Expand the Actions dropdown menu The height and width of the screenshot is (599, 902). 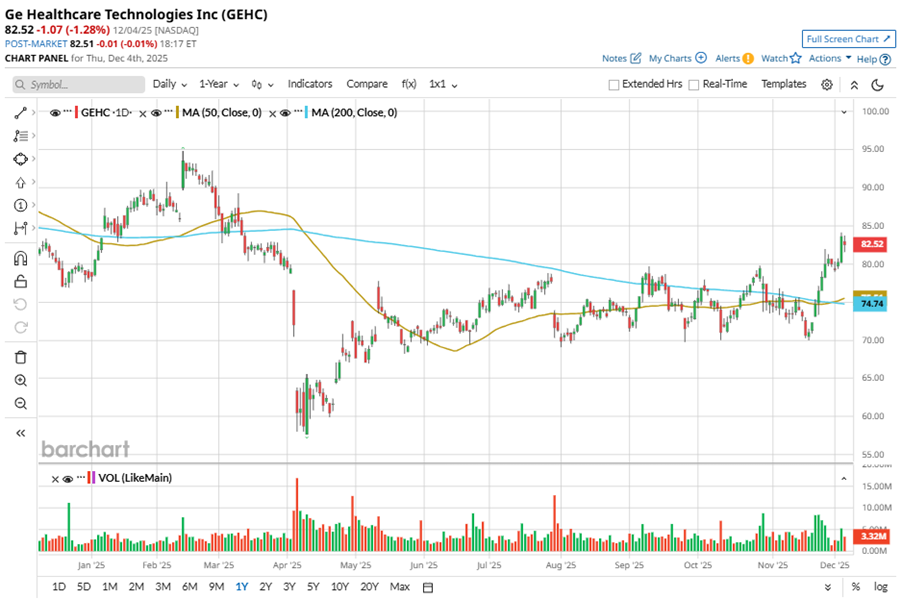pos(830,58)
